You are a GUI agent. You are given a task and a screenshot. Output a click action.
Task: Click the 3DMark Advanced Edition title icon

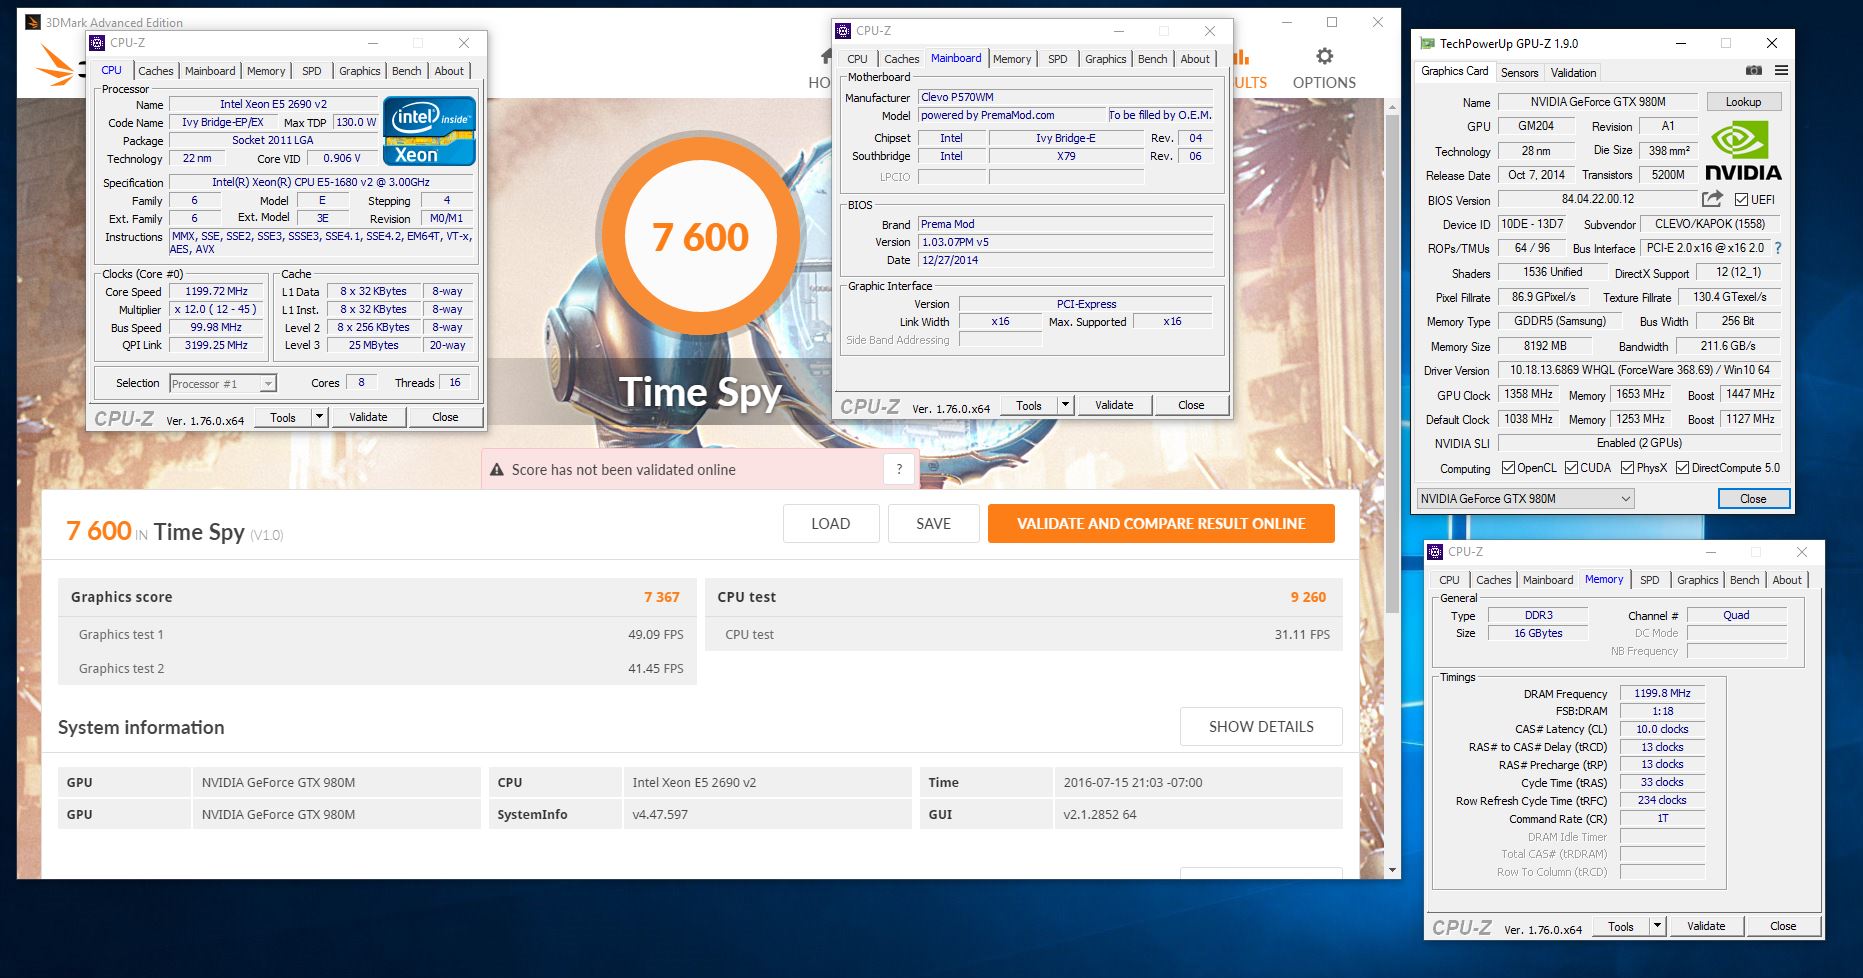(x=33, y=22)
